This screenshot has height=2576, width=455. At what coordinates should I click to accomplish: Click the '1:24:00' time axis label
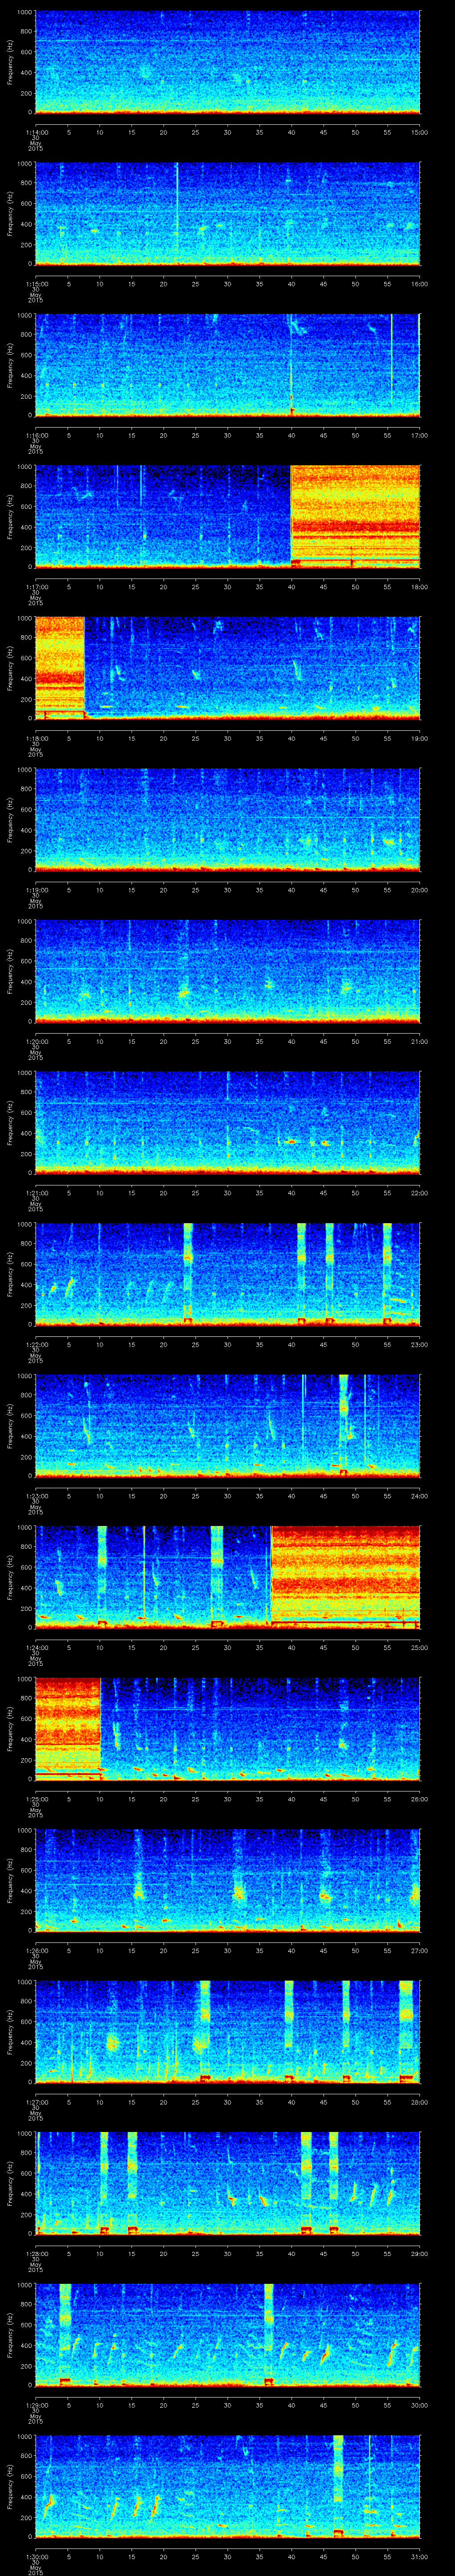[x=36, y=1647]
